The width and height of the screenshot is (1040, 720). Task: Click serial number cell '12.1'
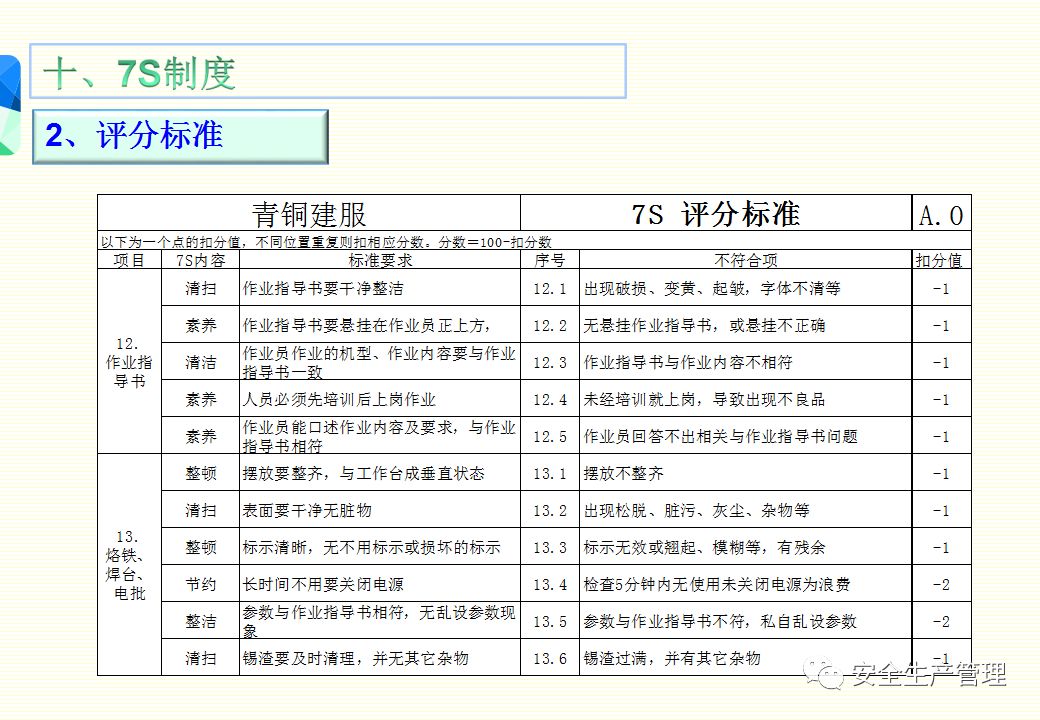[550, 289]
